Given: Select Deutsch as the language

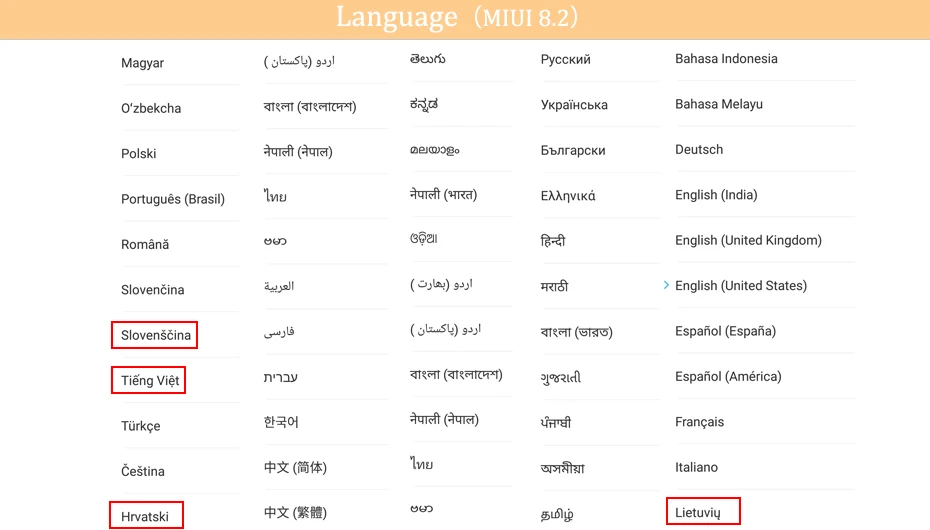Looking at the screenshot, I should pos(699,149).
